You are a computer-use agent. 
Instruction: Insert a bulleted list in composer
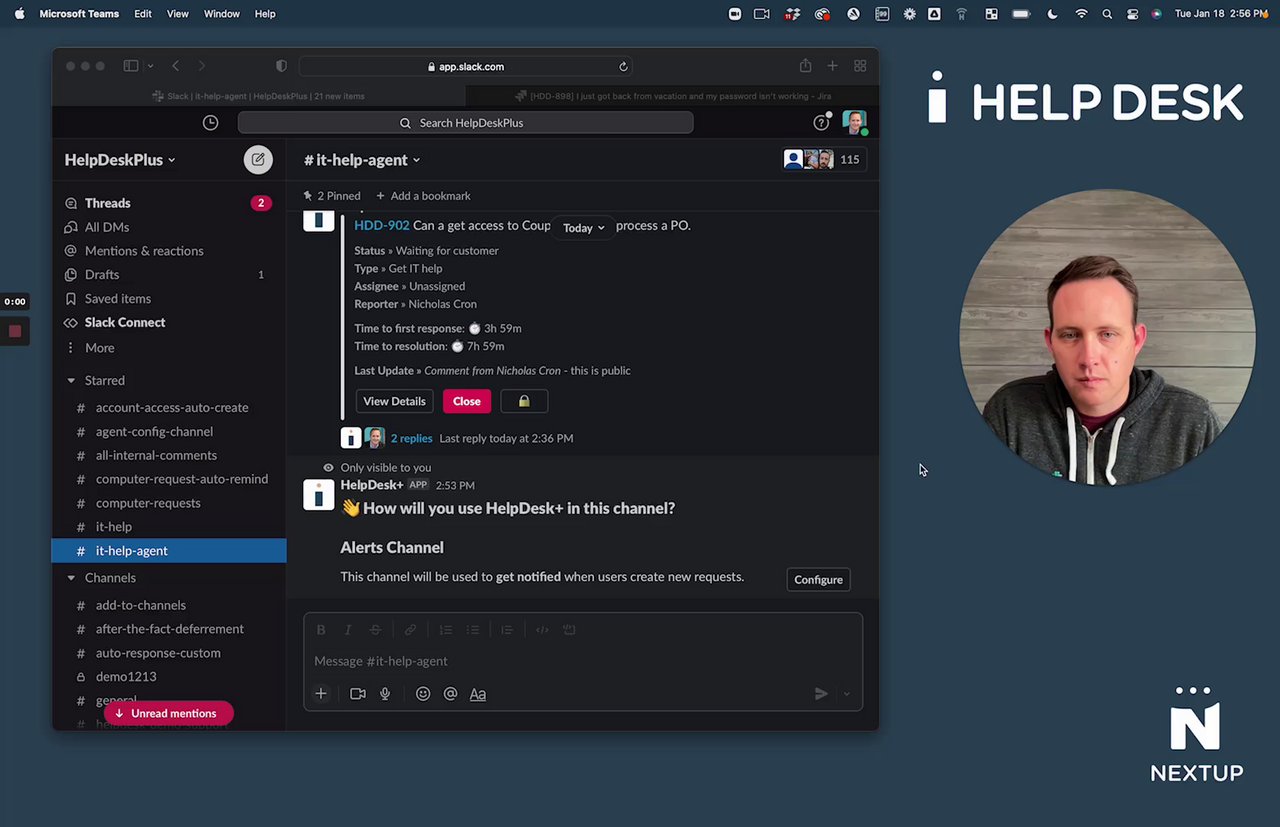pyautogui.click(x=473, y=630)
